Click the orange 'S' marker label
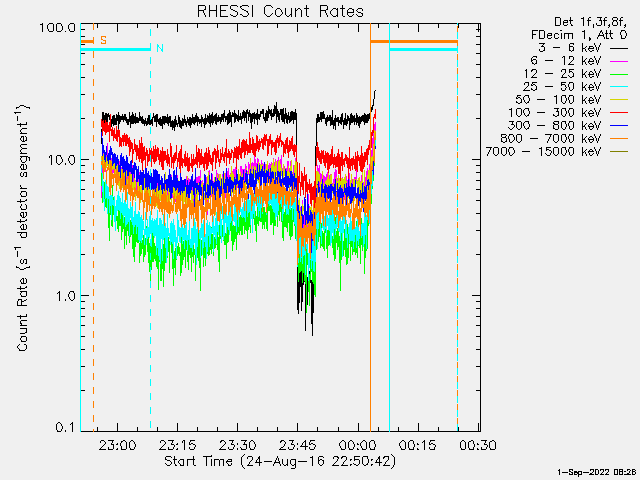The image size is (640, 480). click(103, 40)
